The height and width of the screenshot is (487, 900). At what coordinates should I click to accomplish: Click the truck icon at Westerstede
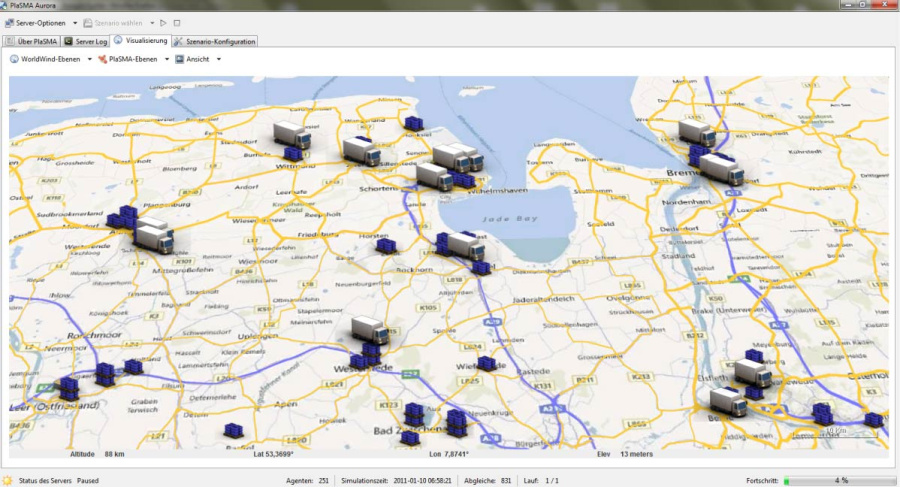369,330
